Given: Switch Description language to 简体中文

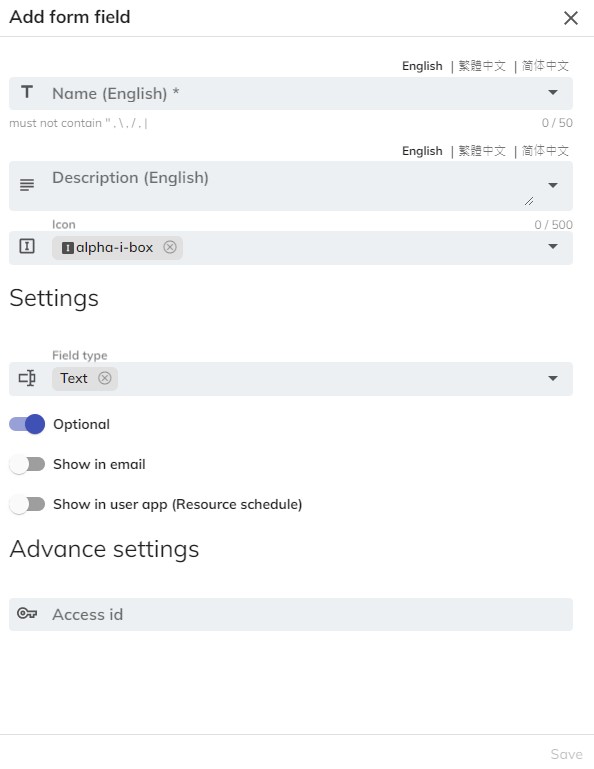Looking at the screenshot, I should pyautogui.click(x=545, y=151).
